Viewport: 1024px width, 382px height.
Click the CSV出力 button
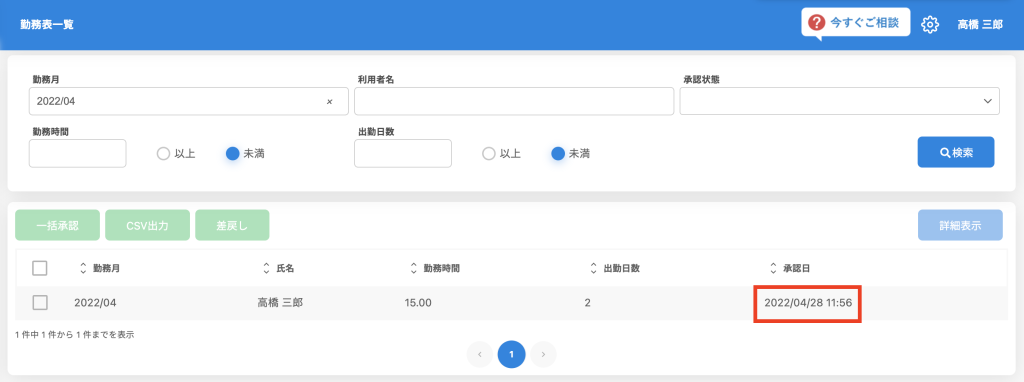click(x=148, y=225)
